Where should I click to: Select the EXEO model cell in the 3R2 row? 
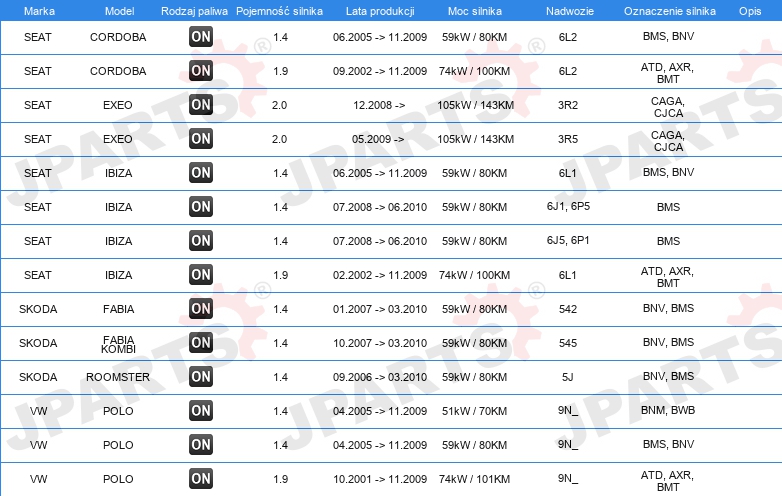click(x=118, y=105)
